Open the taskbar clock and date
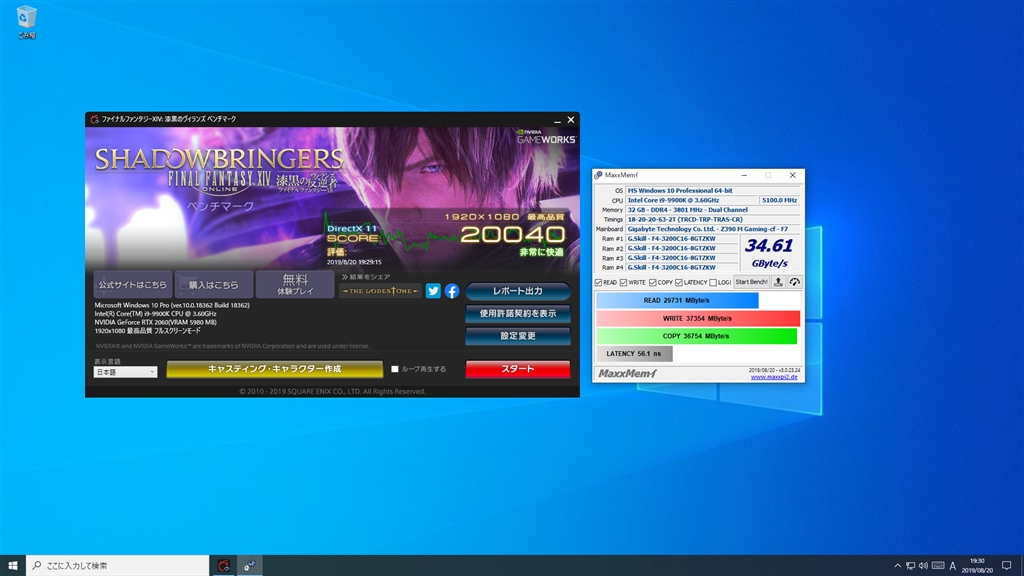Viewport: 1024px width, 576px height. tap(977, 566)
